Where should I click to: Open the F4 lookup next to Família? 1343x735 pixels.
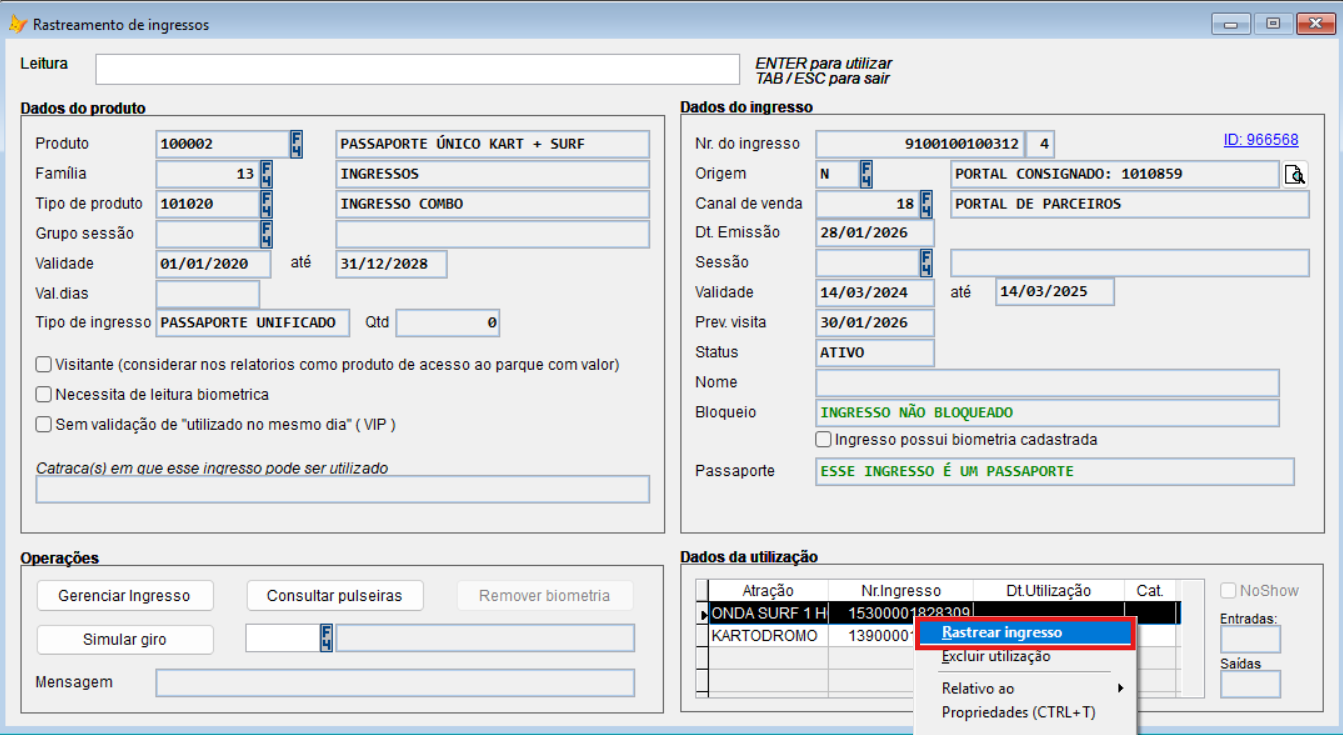coord(266,174)
